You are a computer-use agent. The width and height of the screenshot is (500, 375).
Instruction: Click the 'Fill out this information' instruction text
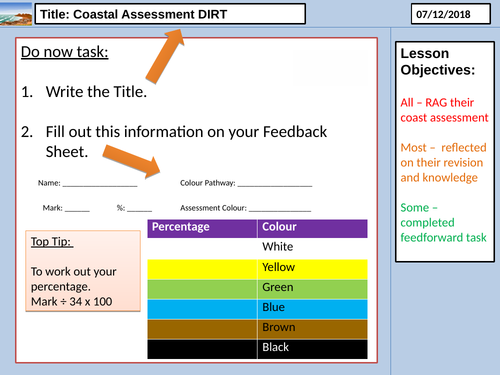(x=186, y=142)
